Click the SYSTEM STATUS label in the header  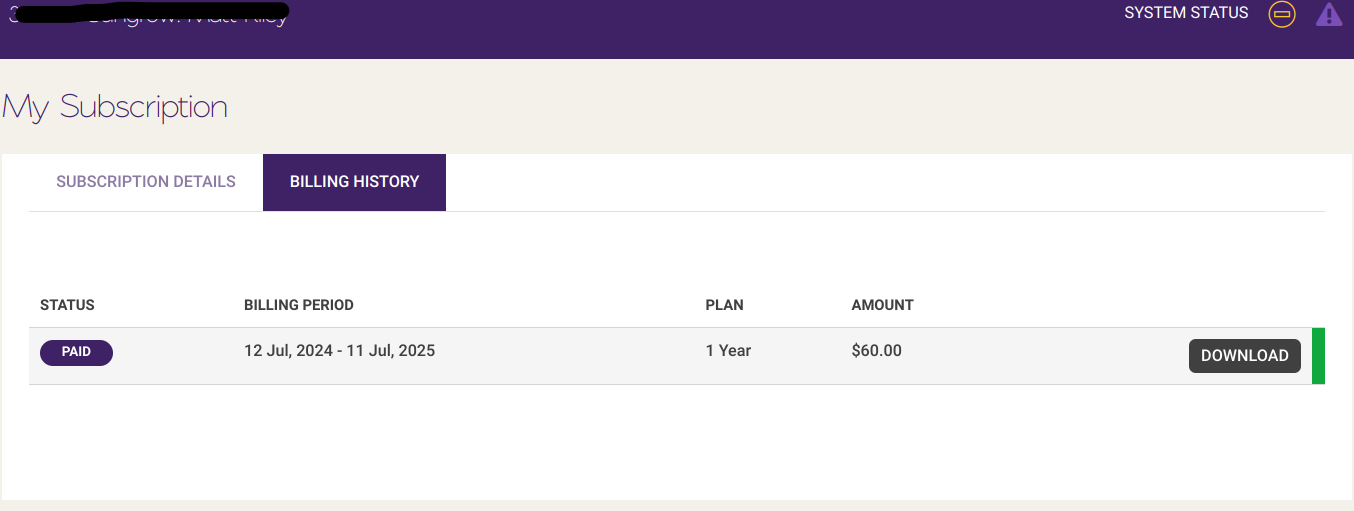pyautogui.click(x=1186, y=13)
